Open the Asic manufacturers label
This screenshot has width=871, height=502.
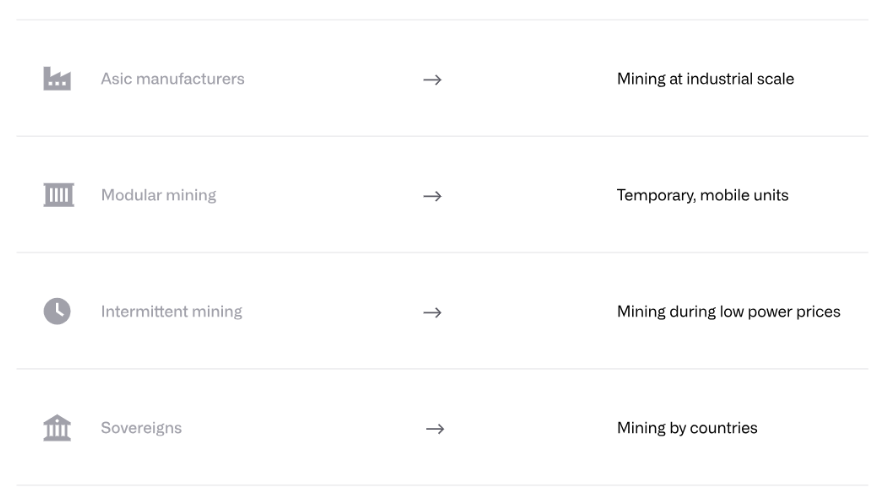tap(172, 79)
